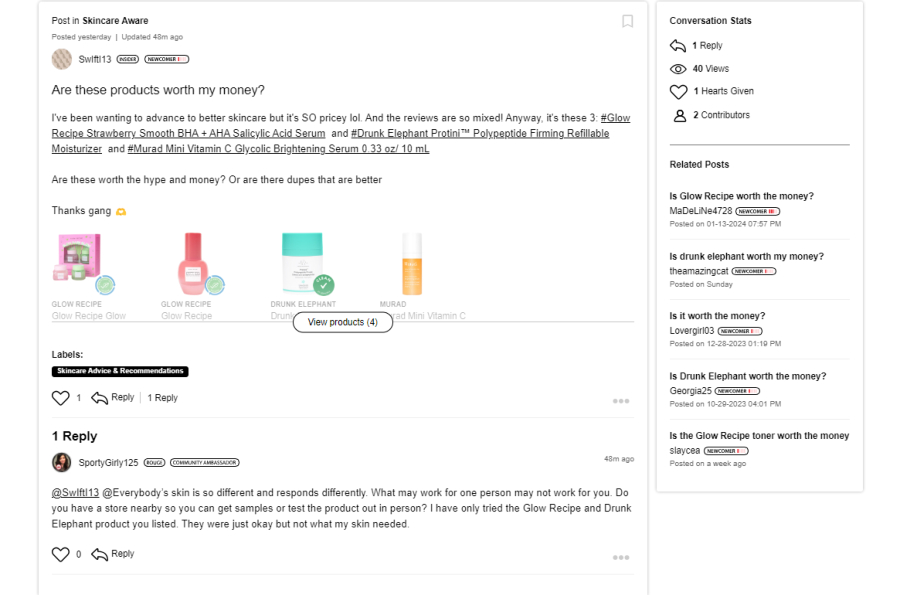
Task: Click the reply arrow icon under the original post
Action: tap(100, 398)
